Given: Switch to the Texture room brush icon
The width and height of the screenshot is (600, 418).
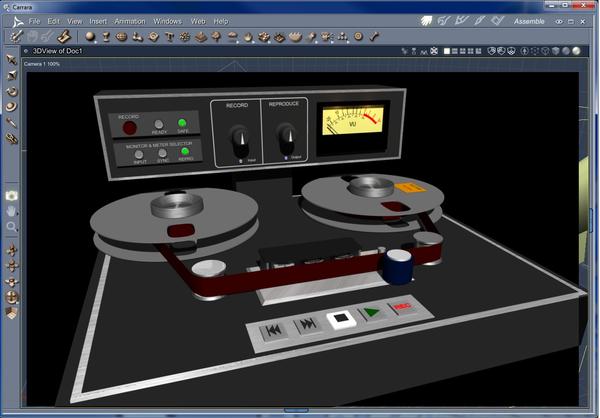Looking at the screenshot, I should [480, 21].
